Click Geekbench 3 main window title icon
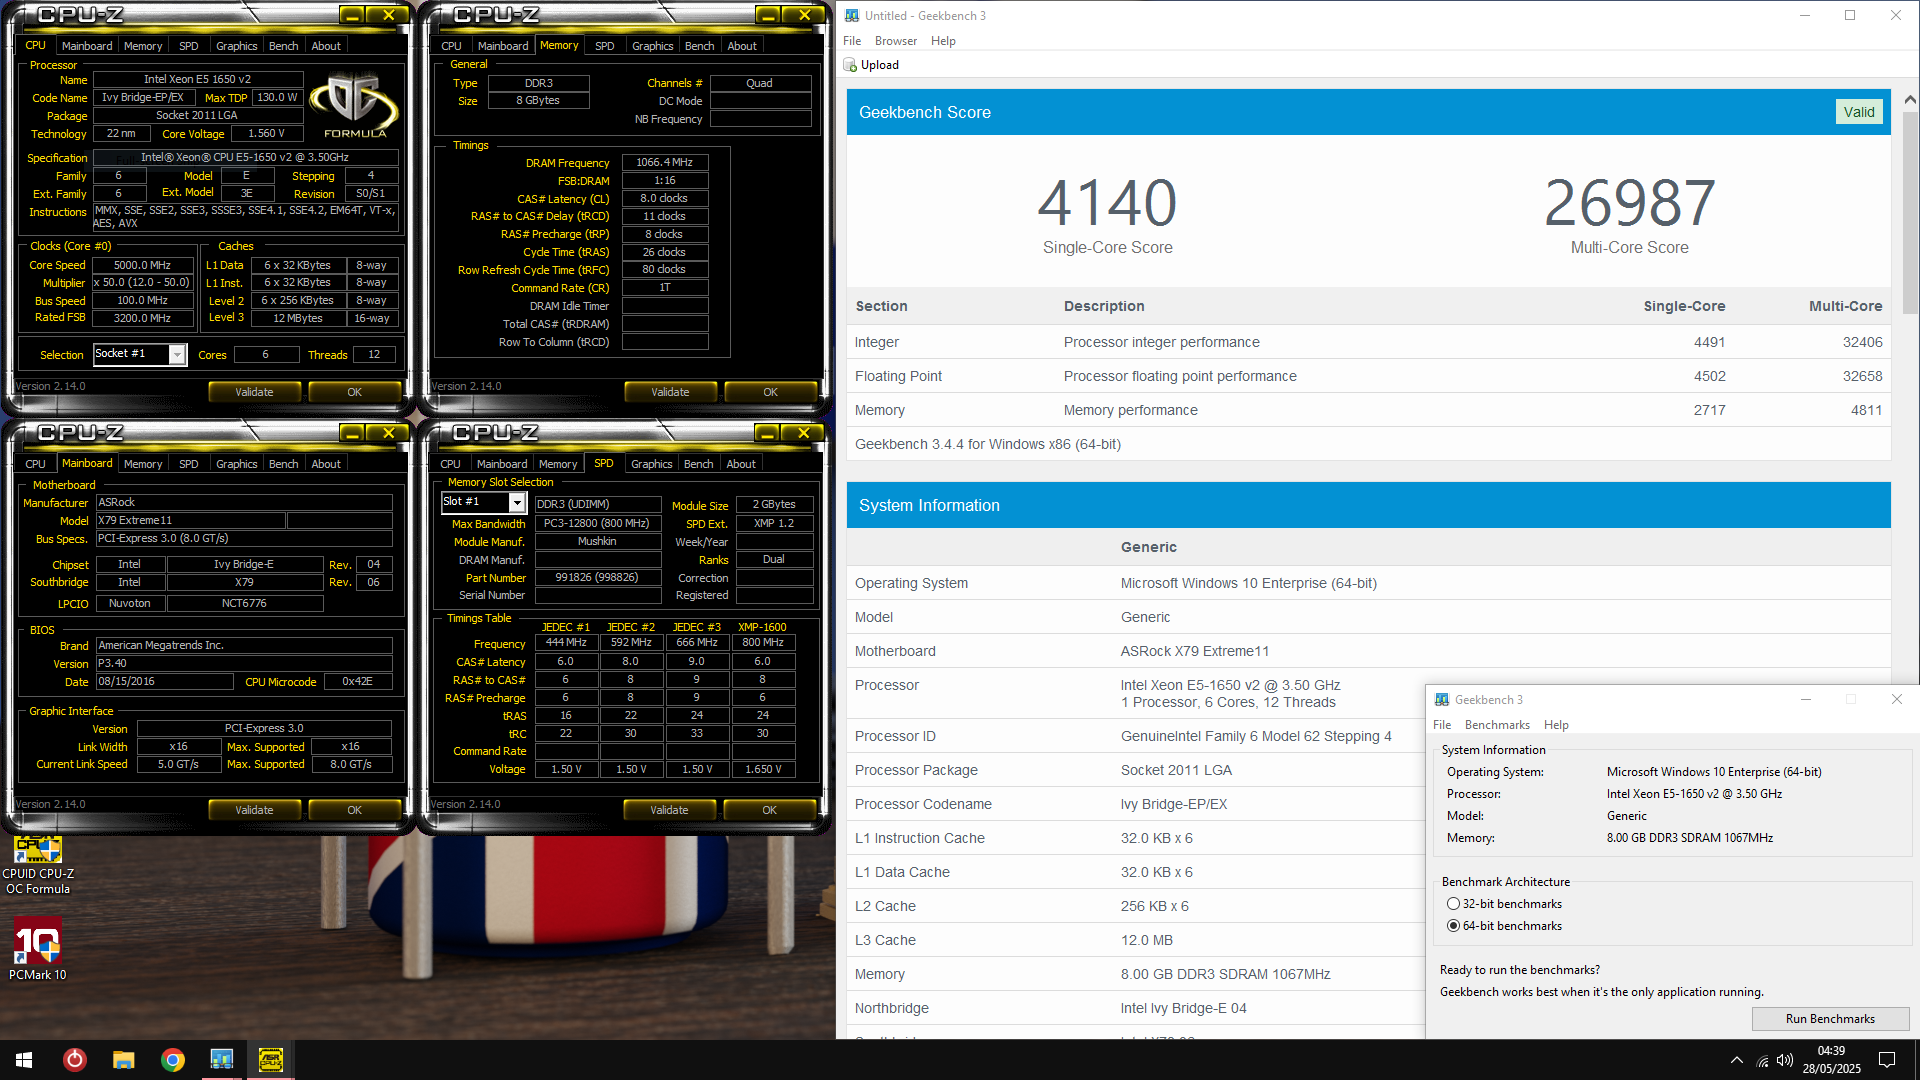 pyautogui.click(x=852, y=15)
